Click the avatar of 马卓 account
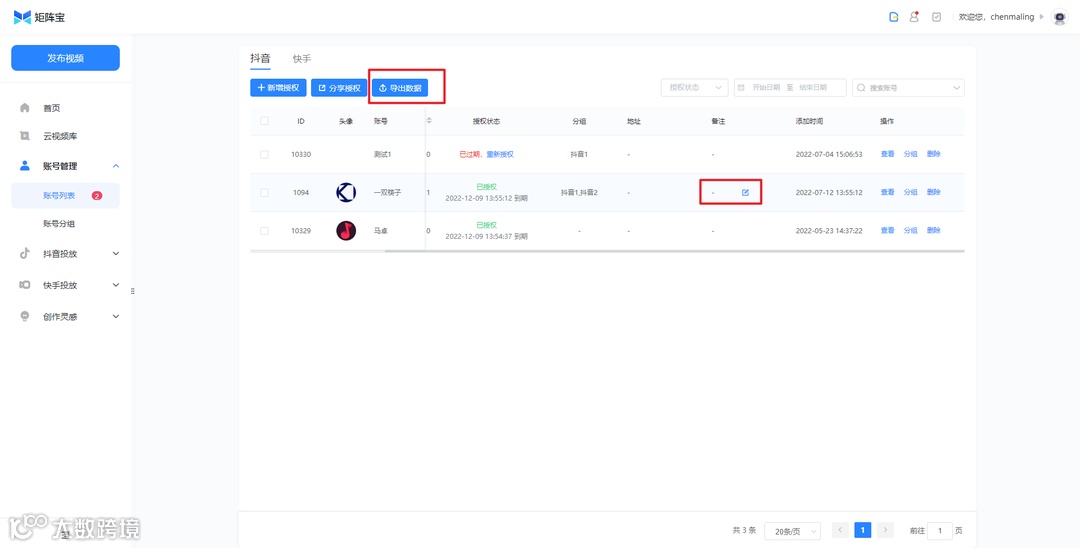 click(x=346, y=231)
